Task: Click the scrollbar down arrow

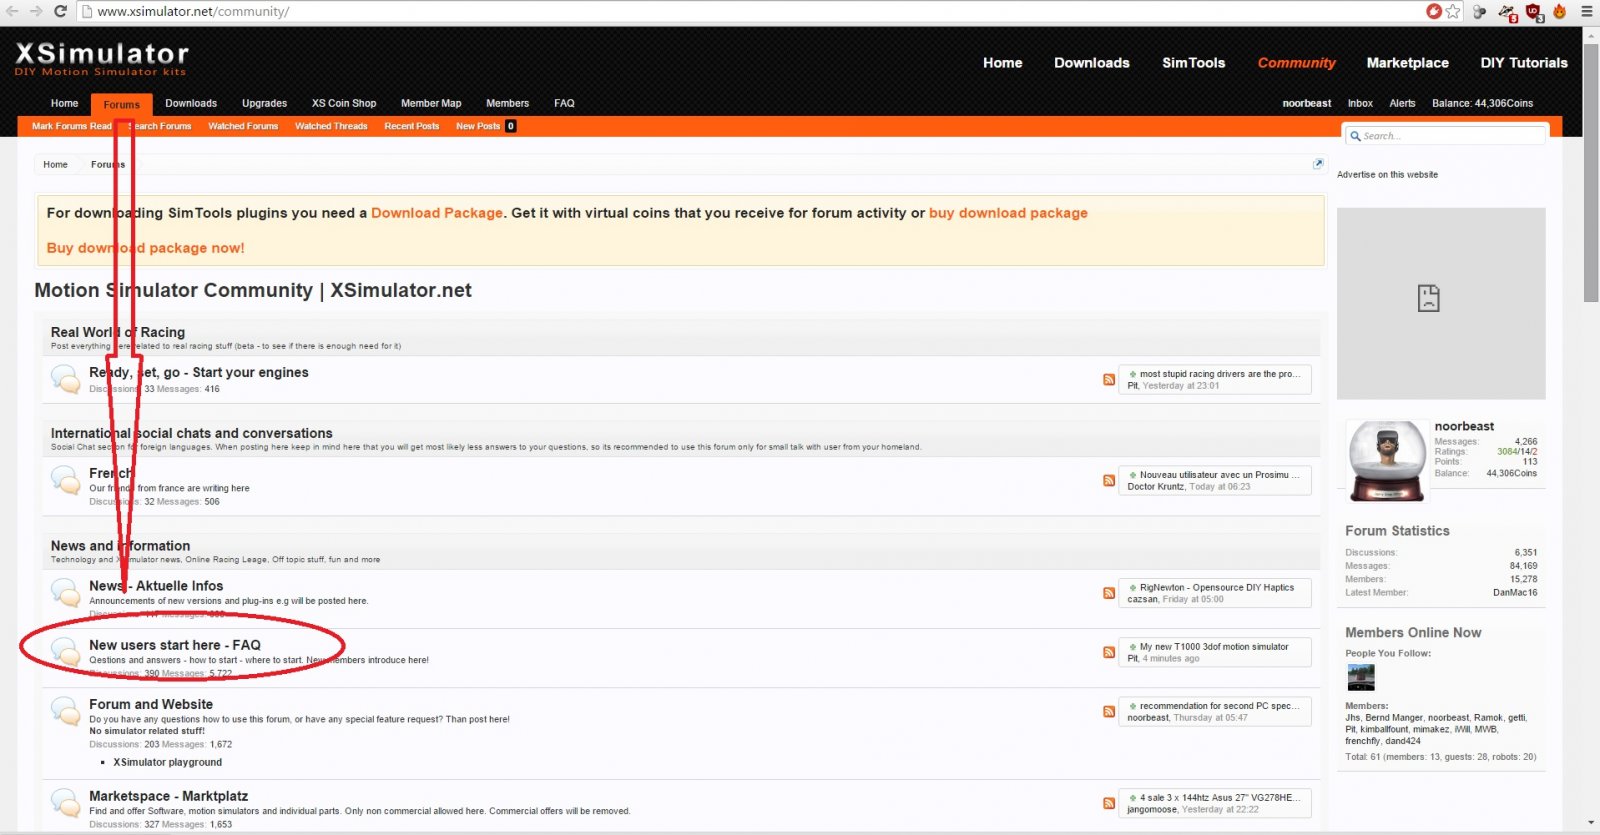Action: pos(1591,824)
